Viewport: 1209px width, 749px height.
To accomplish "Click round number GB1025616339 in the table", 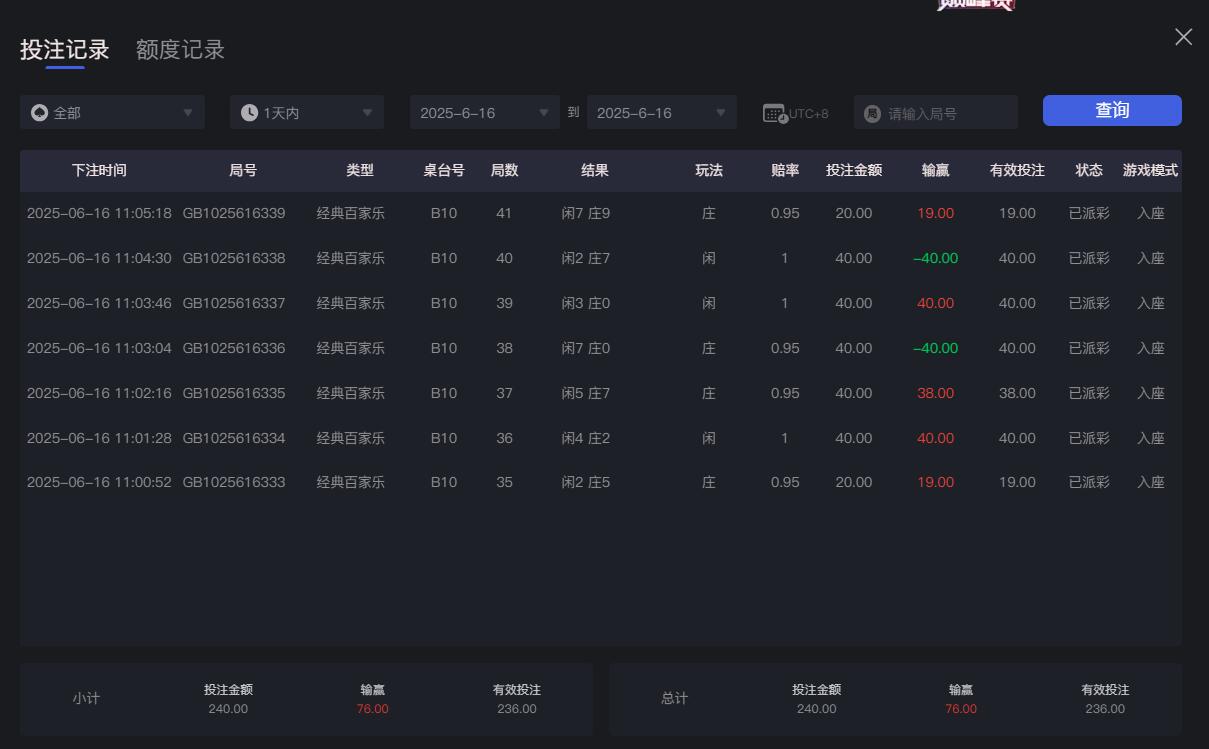I will pos(242,212).
